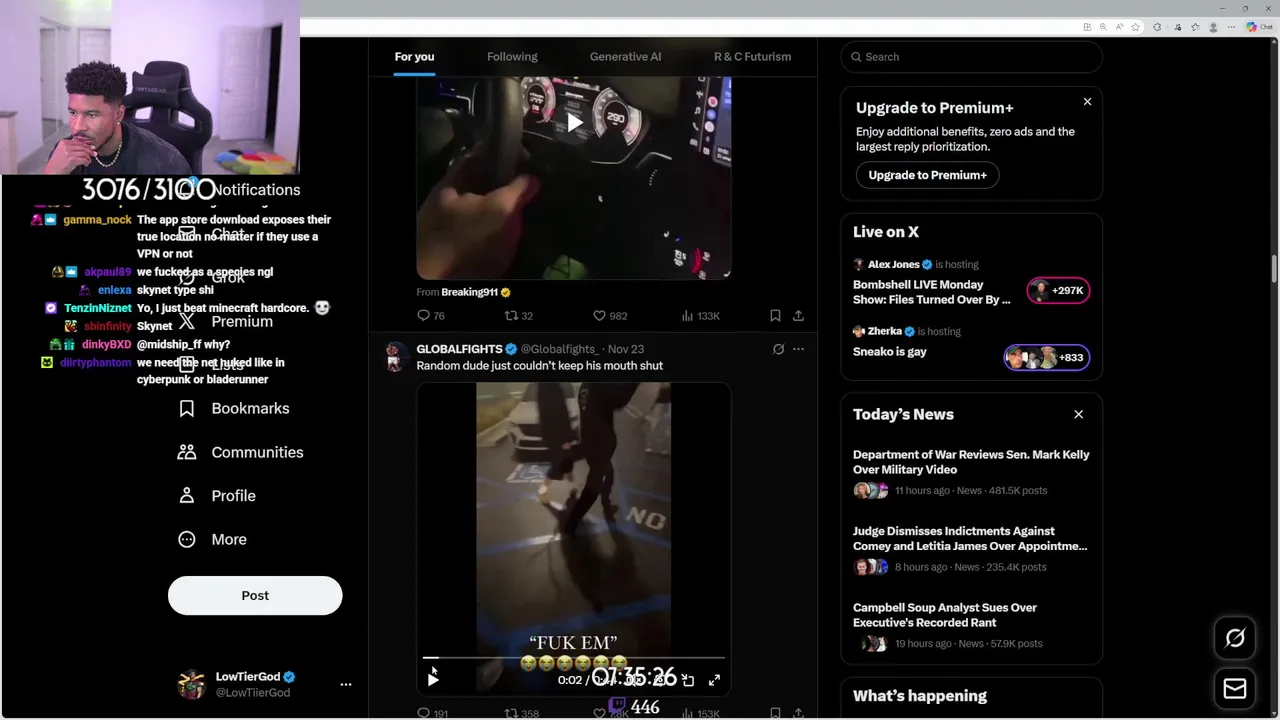
Task: Play the Breaking911 car dashboard video
Action: [x=574, y=123]
